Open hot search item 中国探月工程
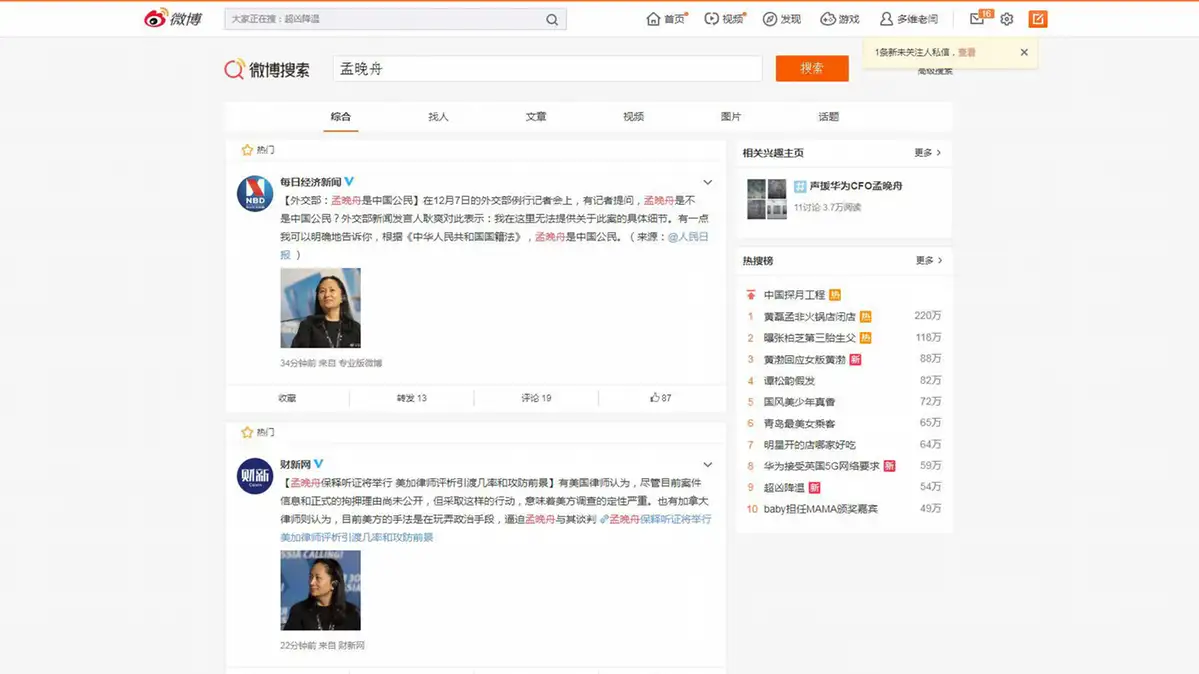 (794, 295)
